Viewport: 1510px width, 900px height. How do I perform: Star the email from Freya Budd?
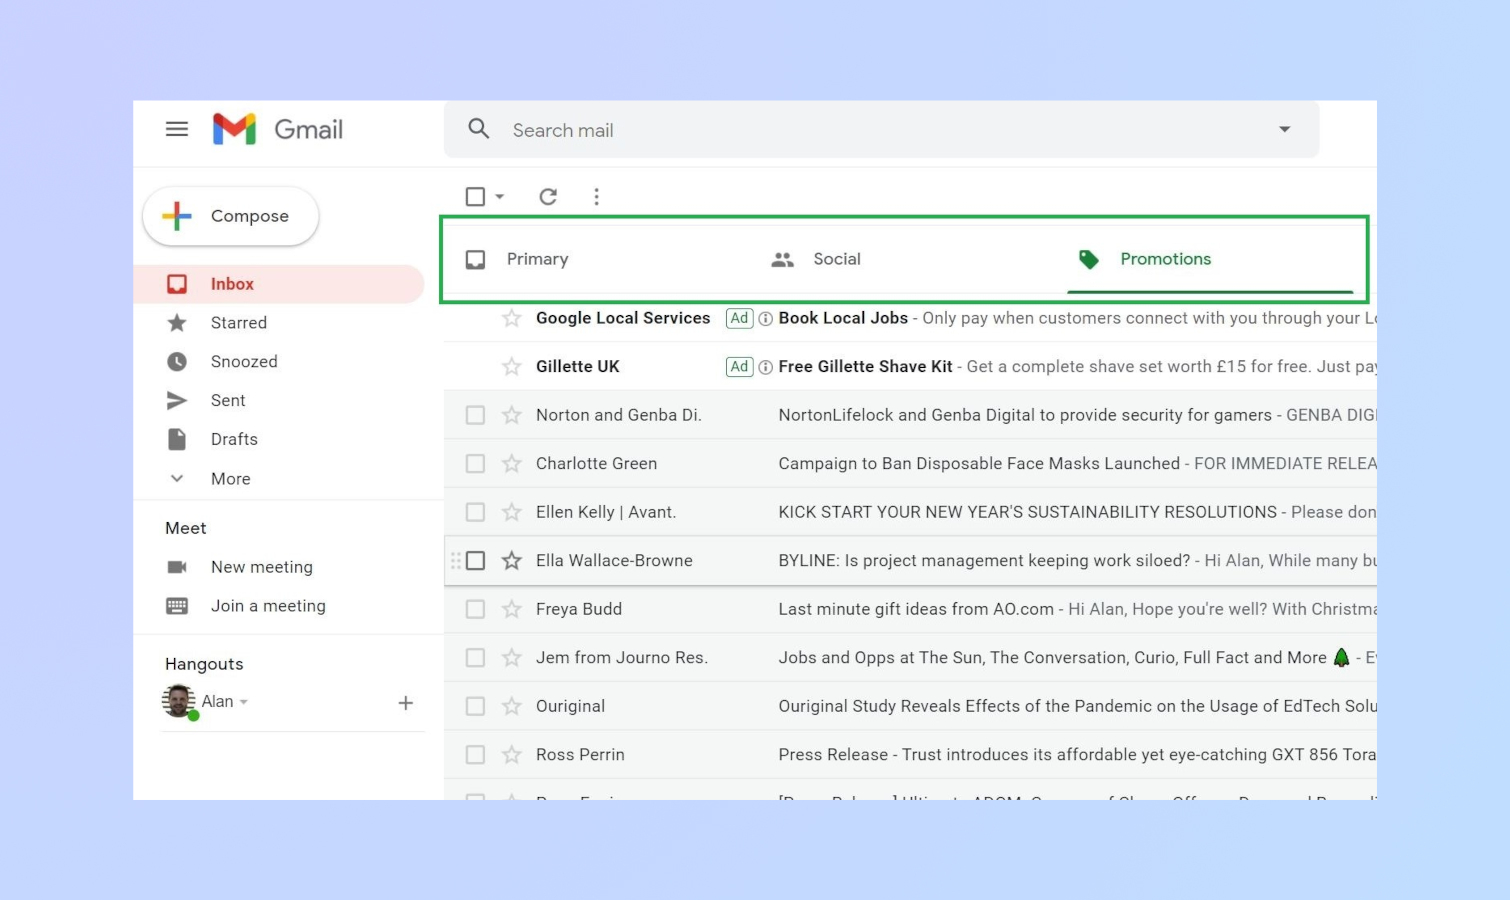[511, 608]
